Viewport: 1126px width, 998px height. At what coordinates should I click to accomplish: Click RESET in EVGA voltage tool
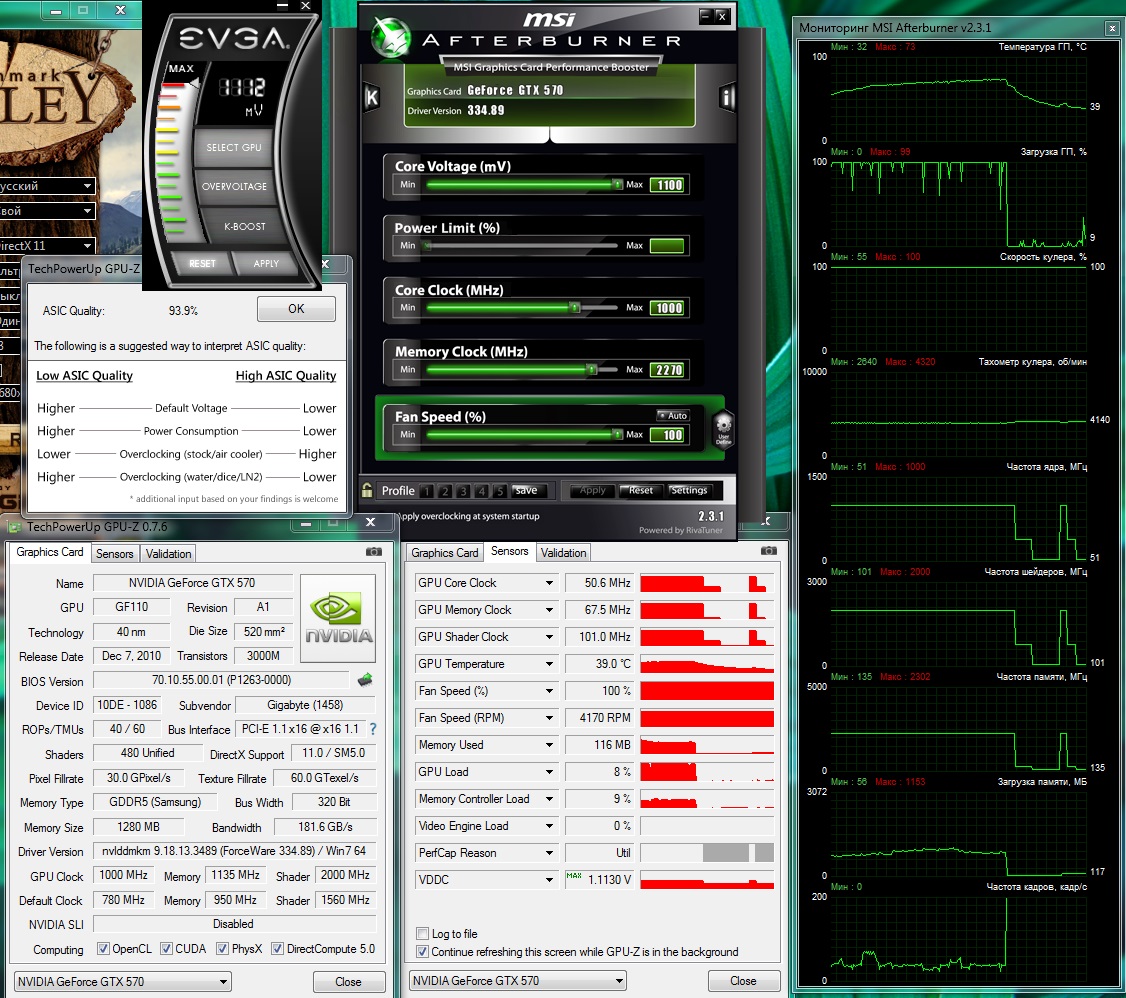point(202,264)
